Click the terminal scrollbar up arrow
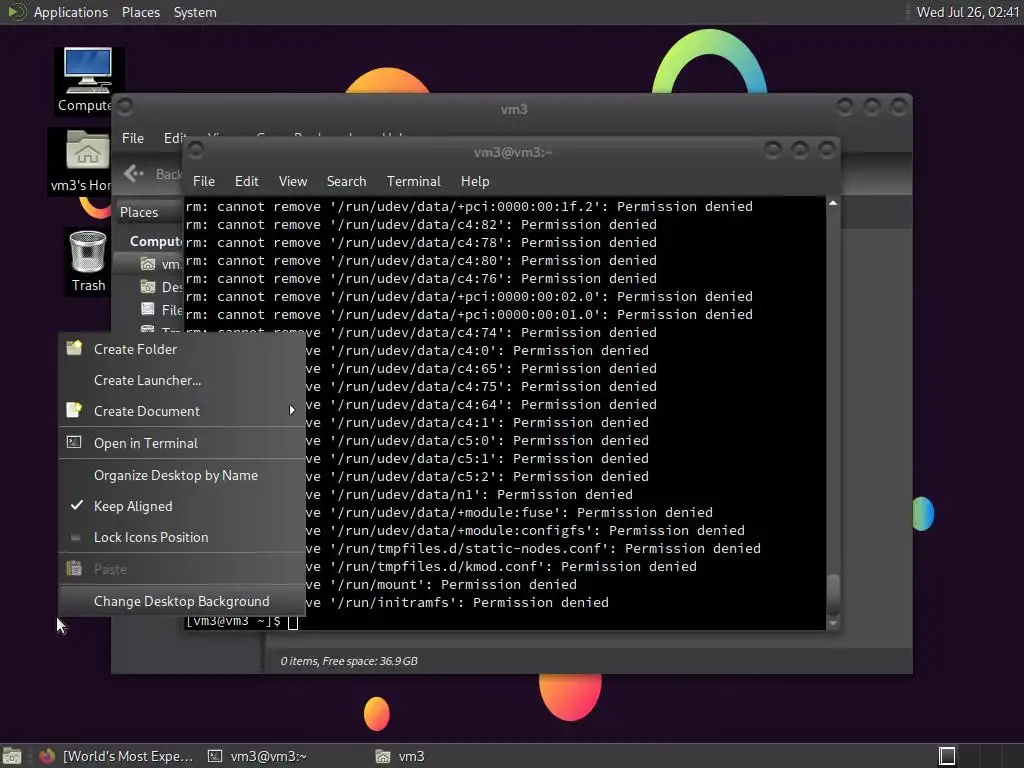Image resolution: width=1024 pixels, height=768 pixels. tap(833, 203)
